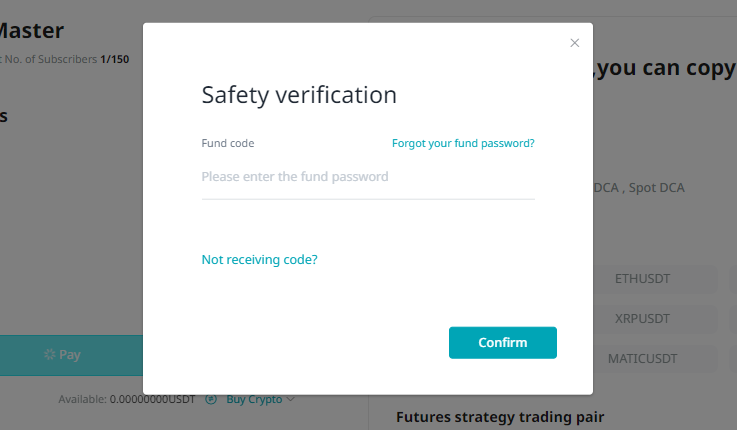The image size is (737, 430).
Task: Click the loading spinner icon on the Pay button
Action: [49, 354]
